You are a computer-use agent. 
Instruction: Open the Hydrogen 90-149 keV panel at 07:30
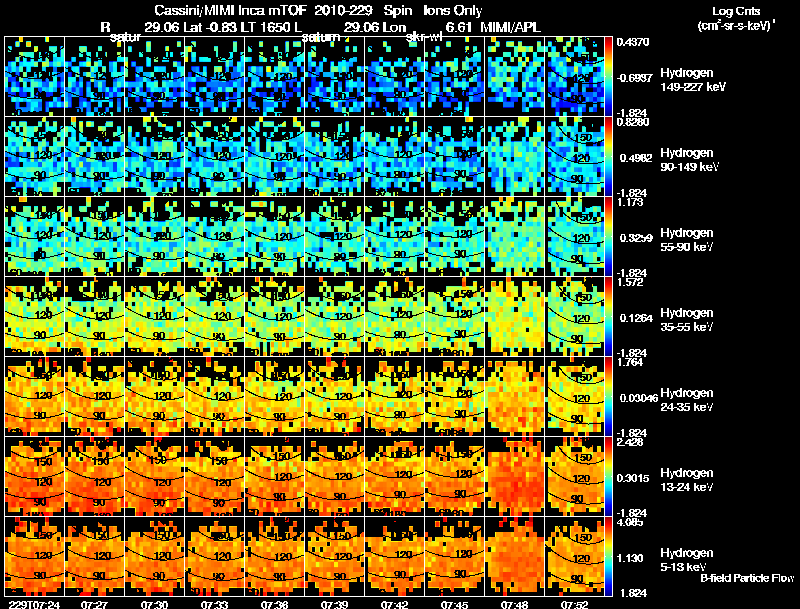[x=155, y=157]
